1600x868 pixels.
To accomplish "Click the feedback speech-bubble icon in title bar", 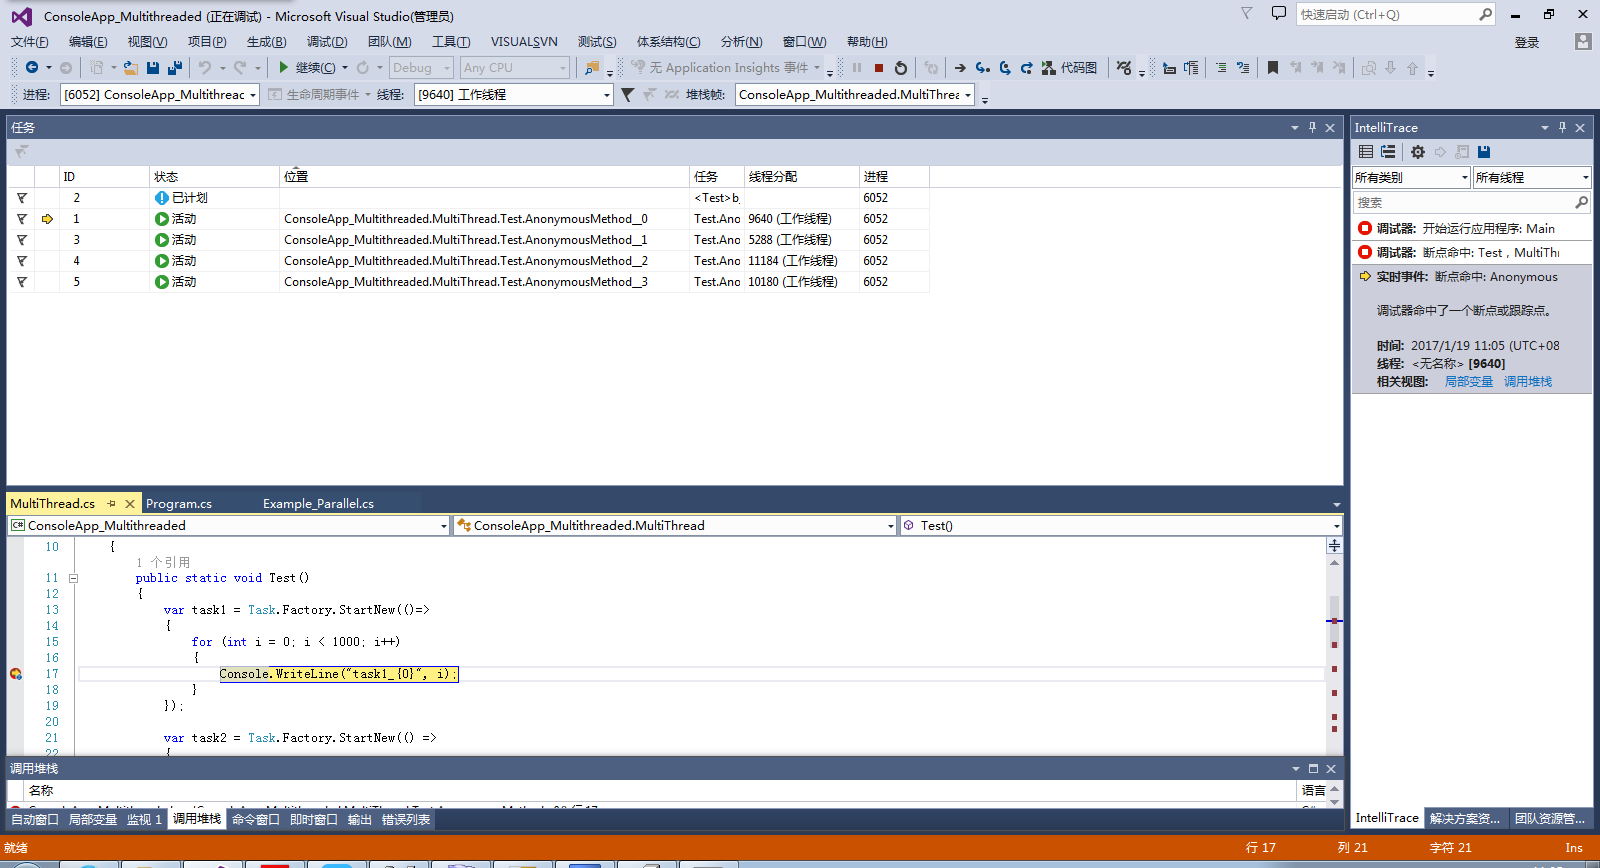I will point(1278,13).
